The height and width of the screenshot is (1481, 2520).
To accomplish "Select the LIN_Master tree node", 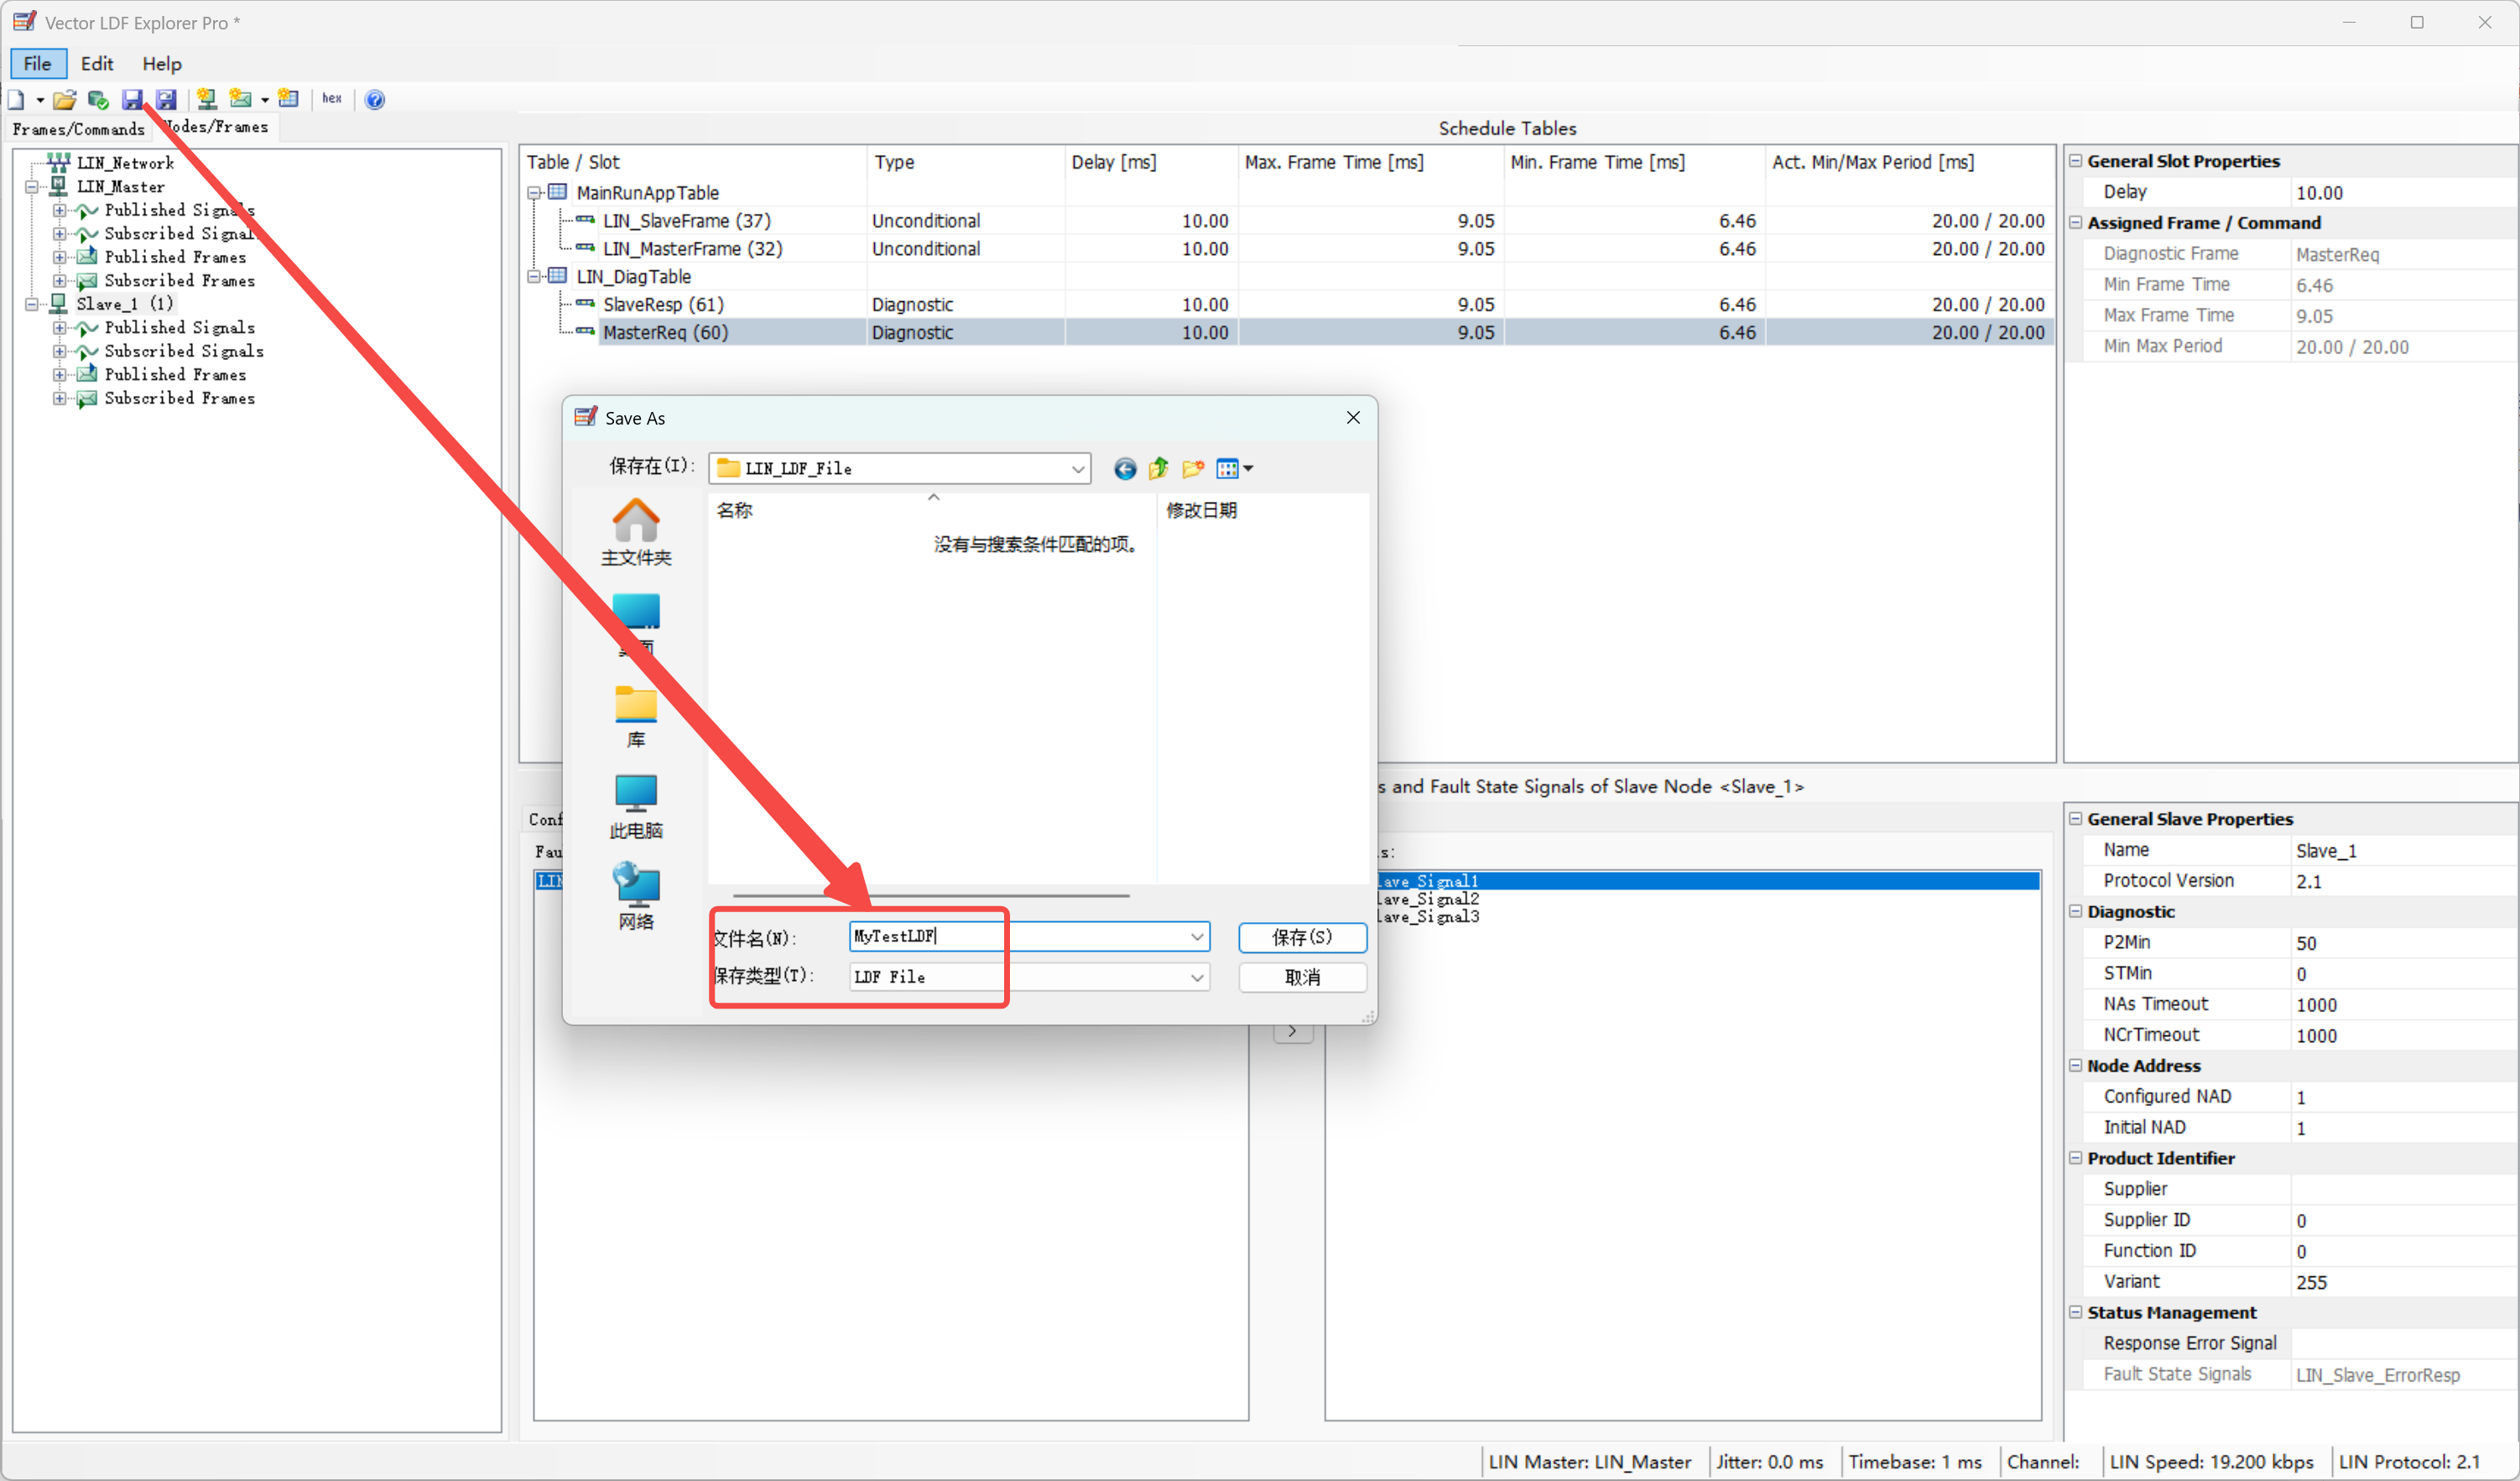I will tap(121, 187).
